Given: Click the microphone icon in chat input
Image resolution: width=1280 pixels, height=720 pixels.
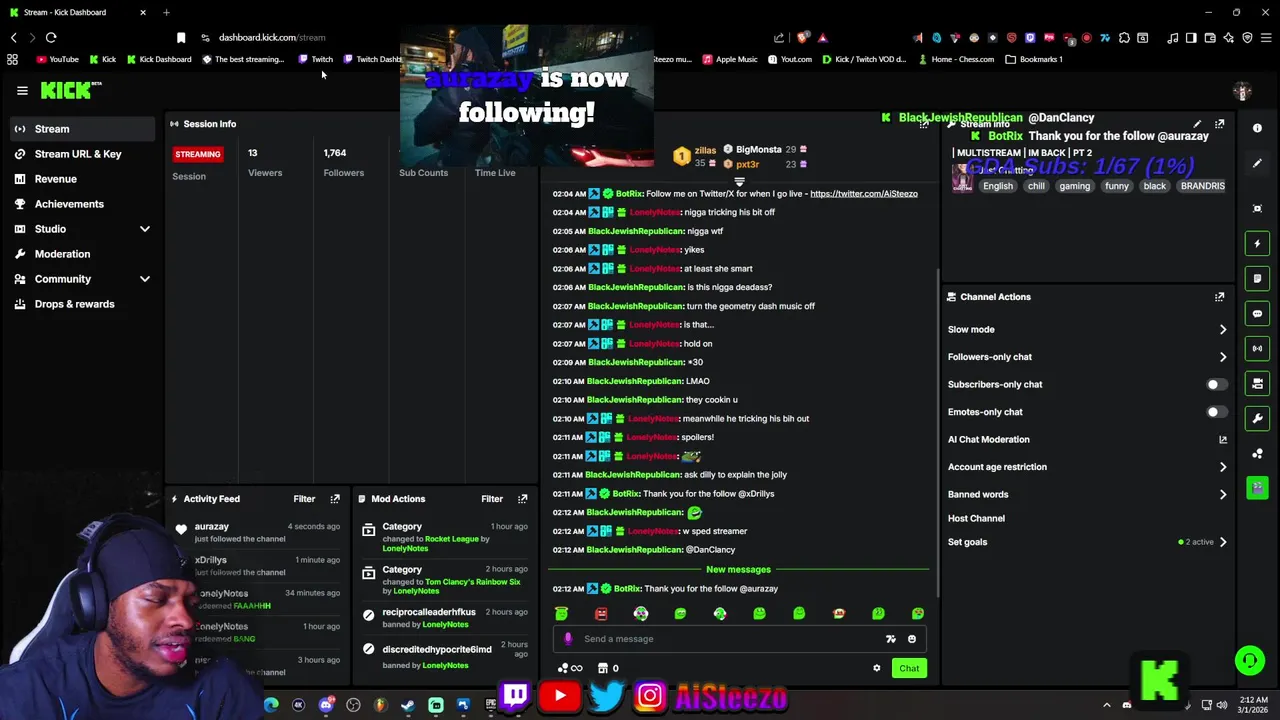Looking at the screenshot, I should [x=568, y=639].
